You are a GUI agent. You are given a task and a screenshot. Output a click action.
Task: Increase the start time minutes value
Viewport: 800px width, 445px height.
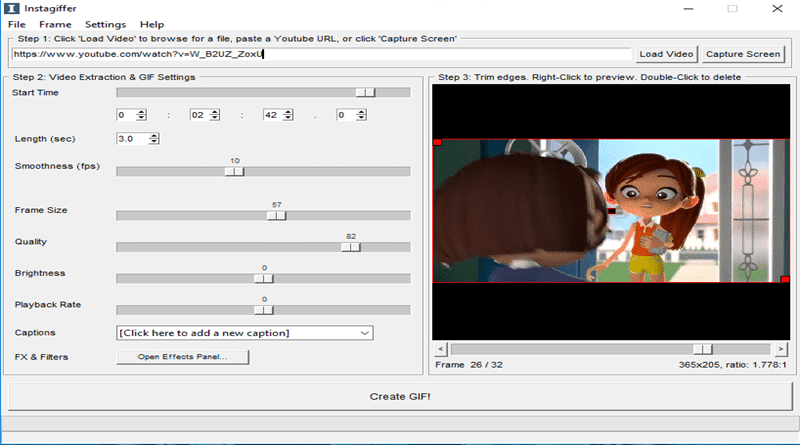pyautogui.click(x=215, y=112)
